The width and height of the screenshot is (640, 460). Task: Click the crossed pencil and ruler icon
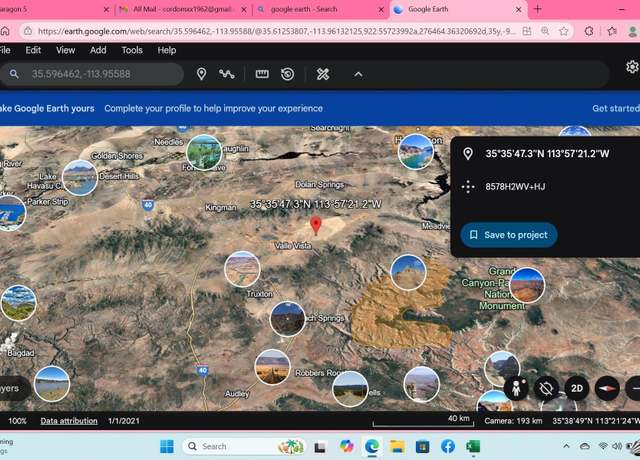coord(323,74)
